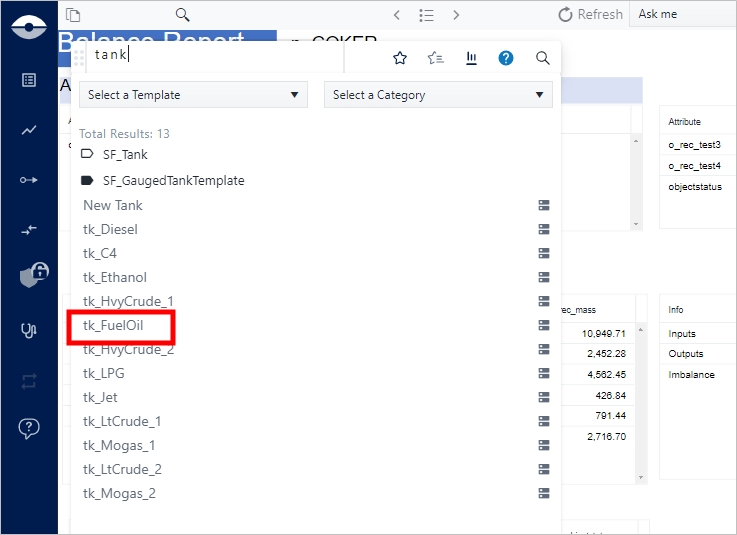Click the magnifier icon right of the help icon
The width and height of the screenshot is (737, 535).
click(x=543, y=58)
